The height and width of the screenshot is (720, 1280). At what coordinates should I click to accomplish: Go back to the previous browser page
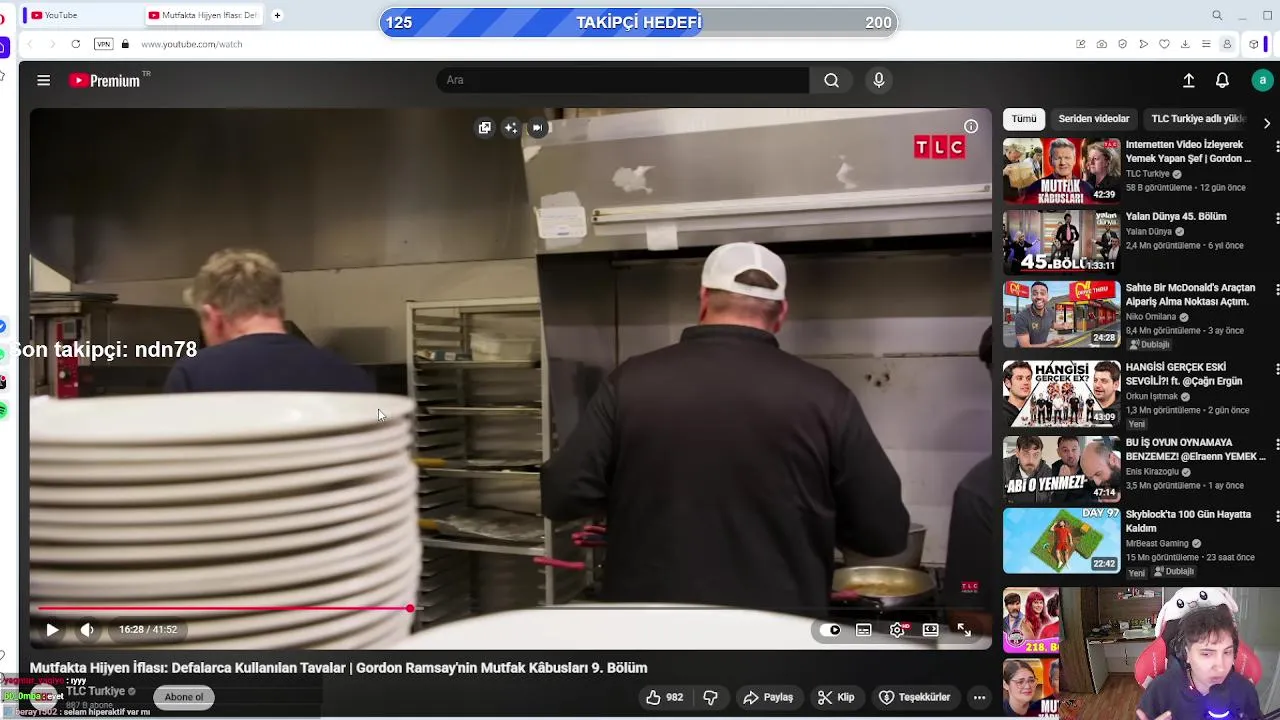coord(29,44)
